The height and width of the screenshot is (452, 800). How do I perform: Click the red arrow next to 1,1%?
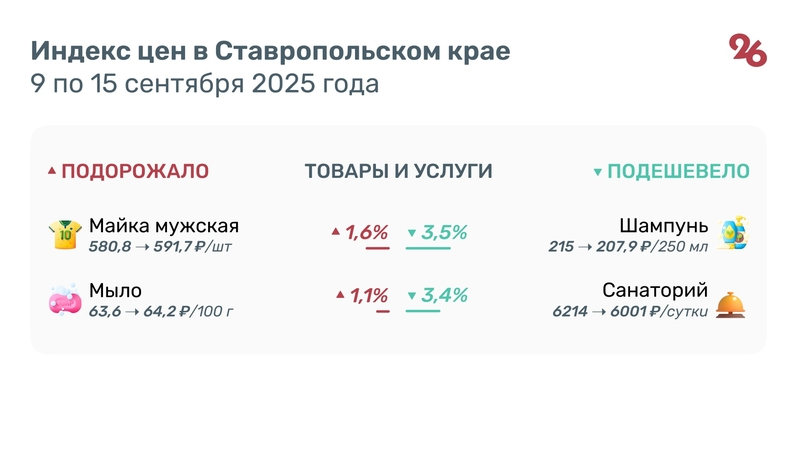[x=340, y=296]
